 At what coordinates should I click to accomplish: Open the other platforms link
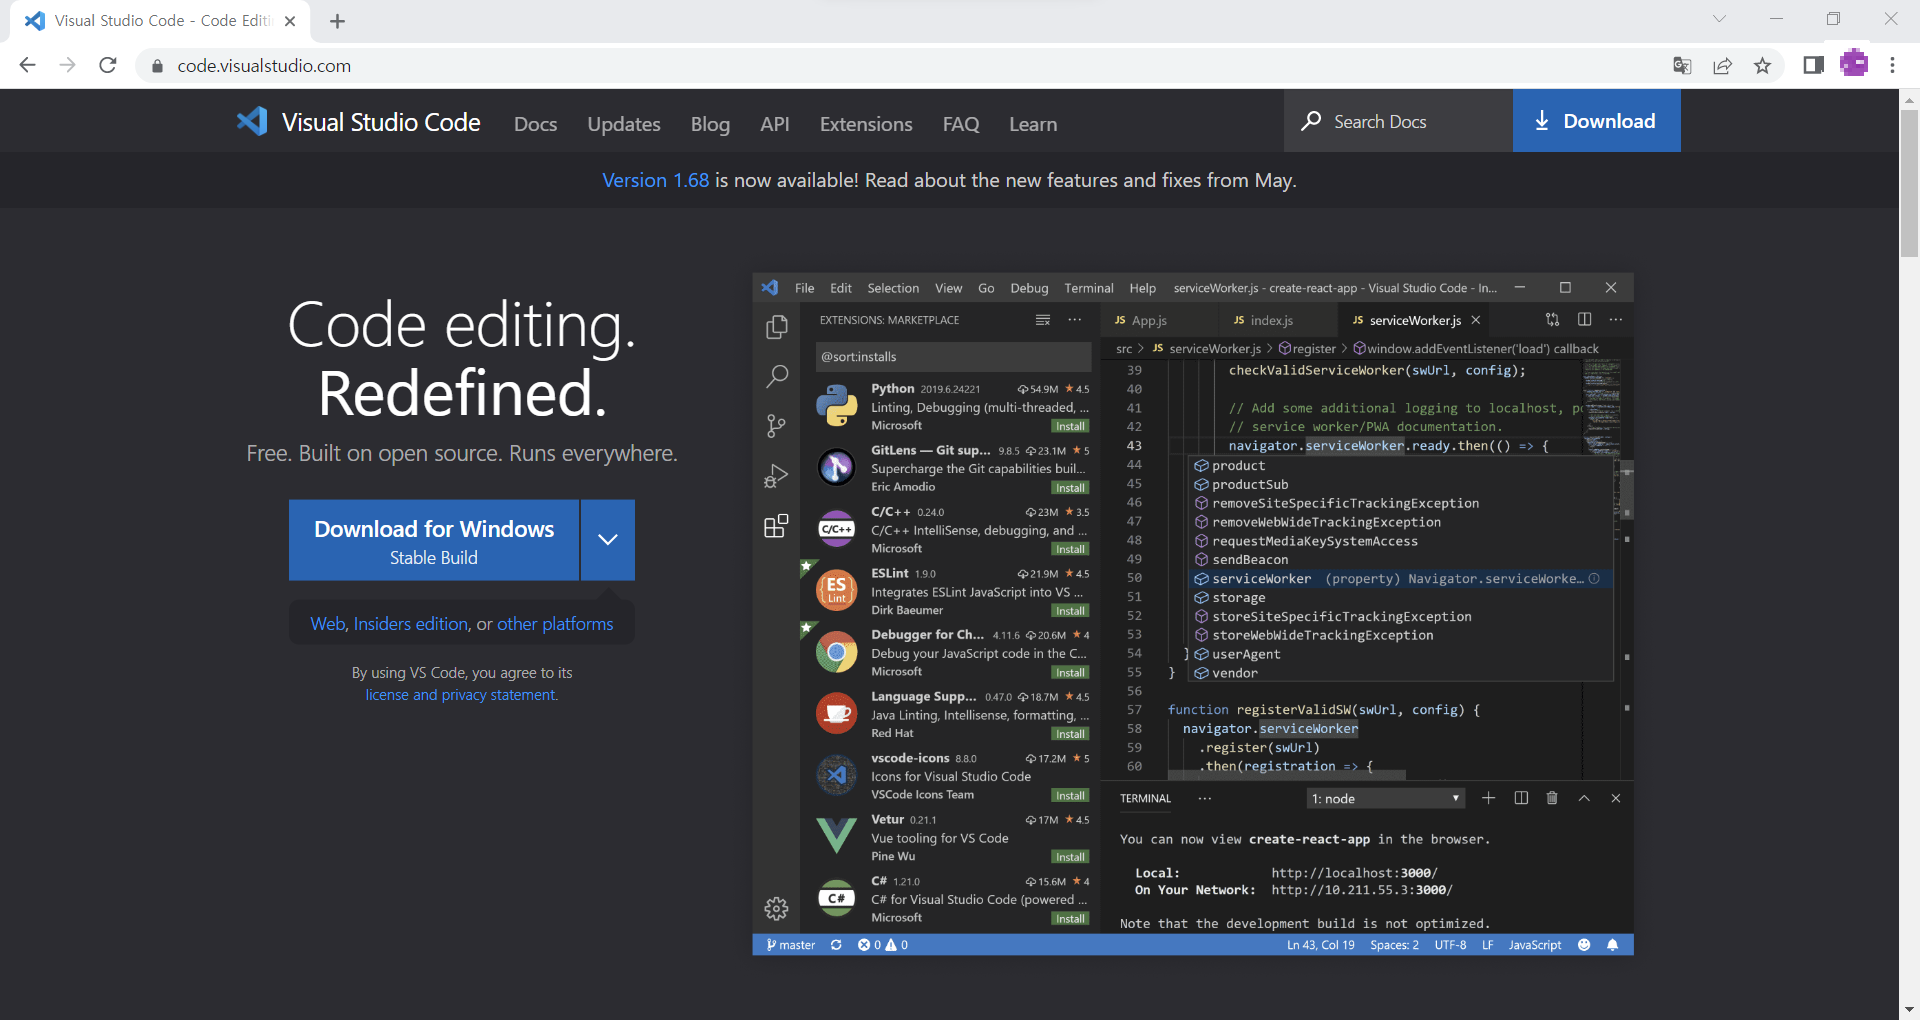point(555,624)
